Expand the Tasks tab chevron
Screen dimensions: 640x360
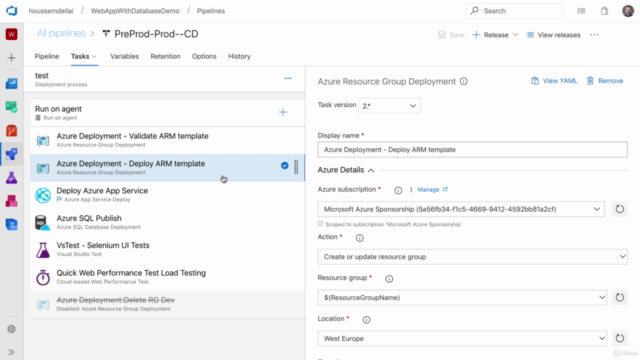click(94, 56)
